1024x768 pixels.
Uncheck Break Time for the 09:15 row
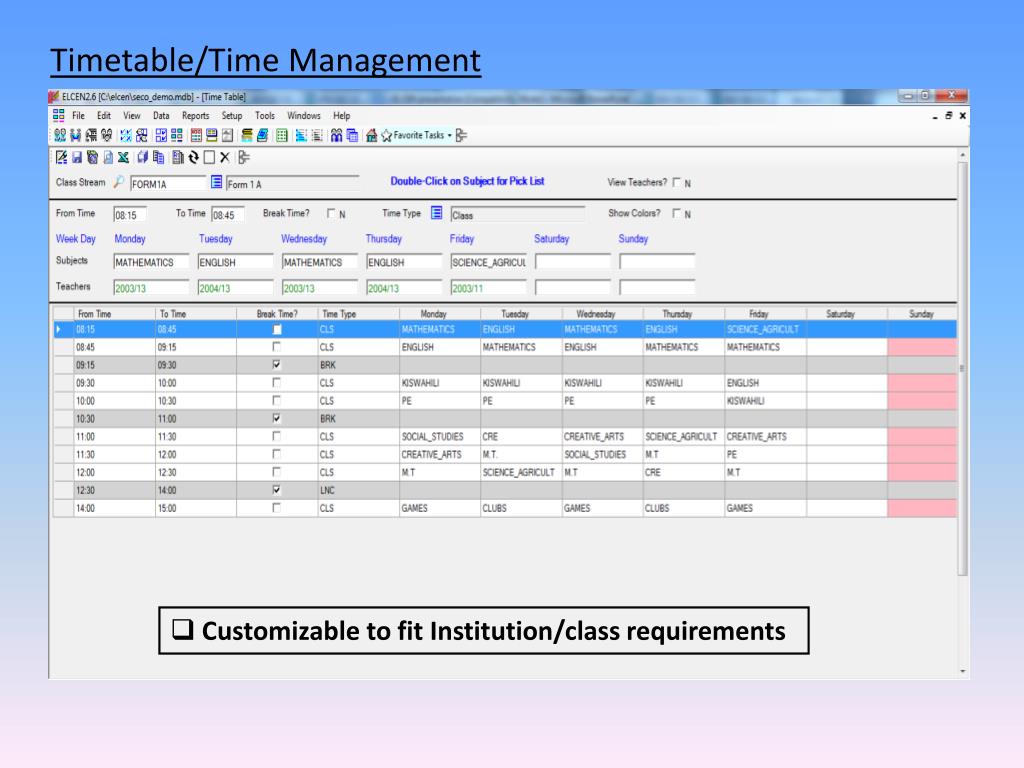point(276,364)
